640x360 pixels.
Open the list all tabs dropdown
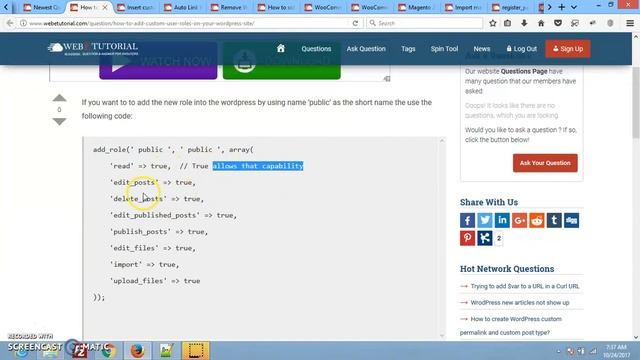coord(573,7)
